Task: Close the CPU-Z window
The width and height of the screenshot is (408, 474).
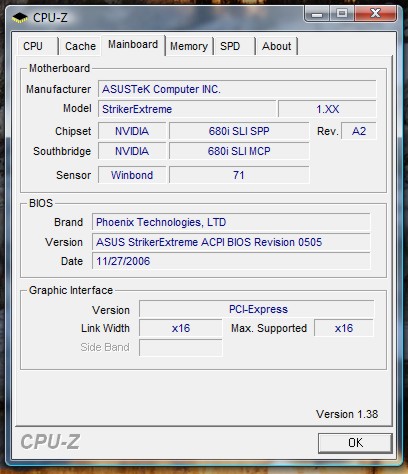Action: point(376,14)
